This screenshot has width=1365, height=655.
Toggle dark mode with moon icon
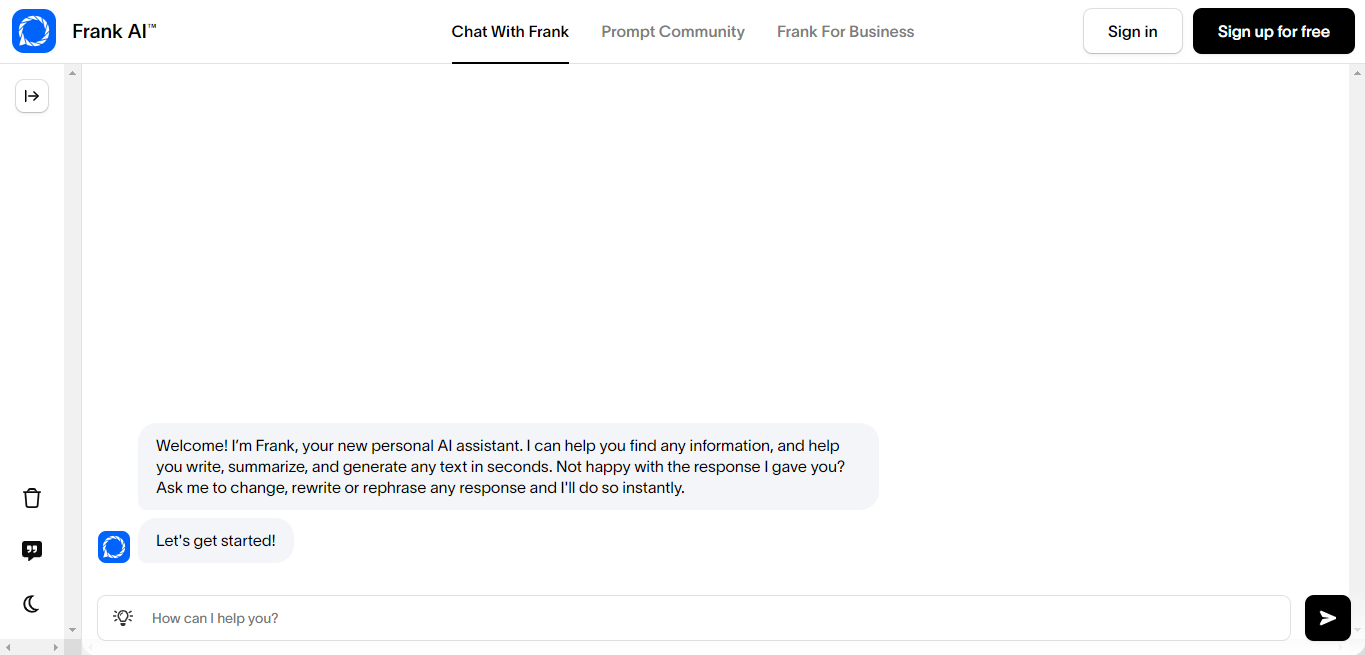tap(32, 603)
